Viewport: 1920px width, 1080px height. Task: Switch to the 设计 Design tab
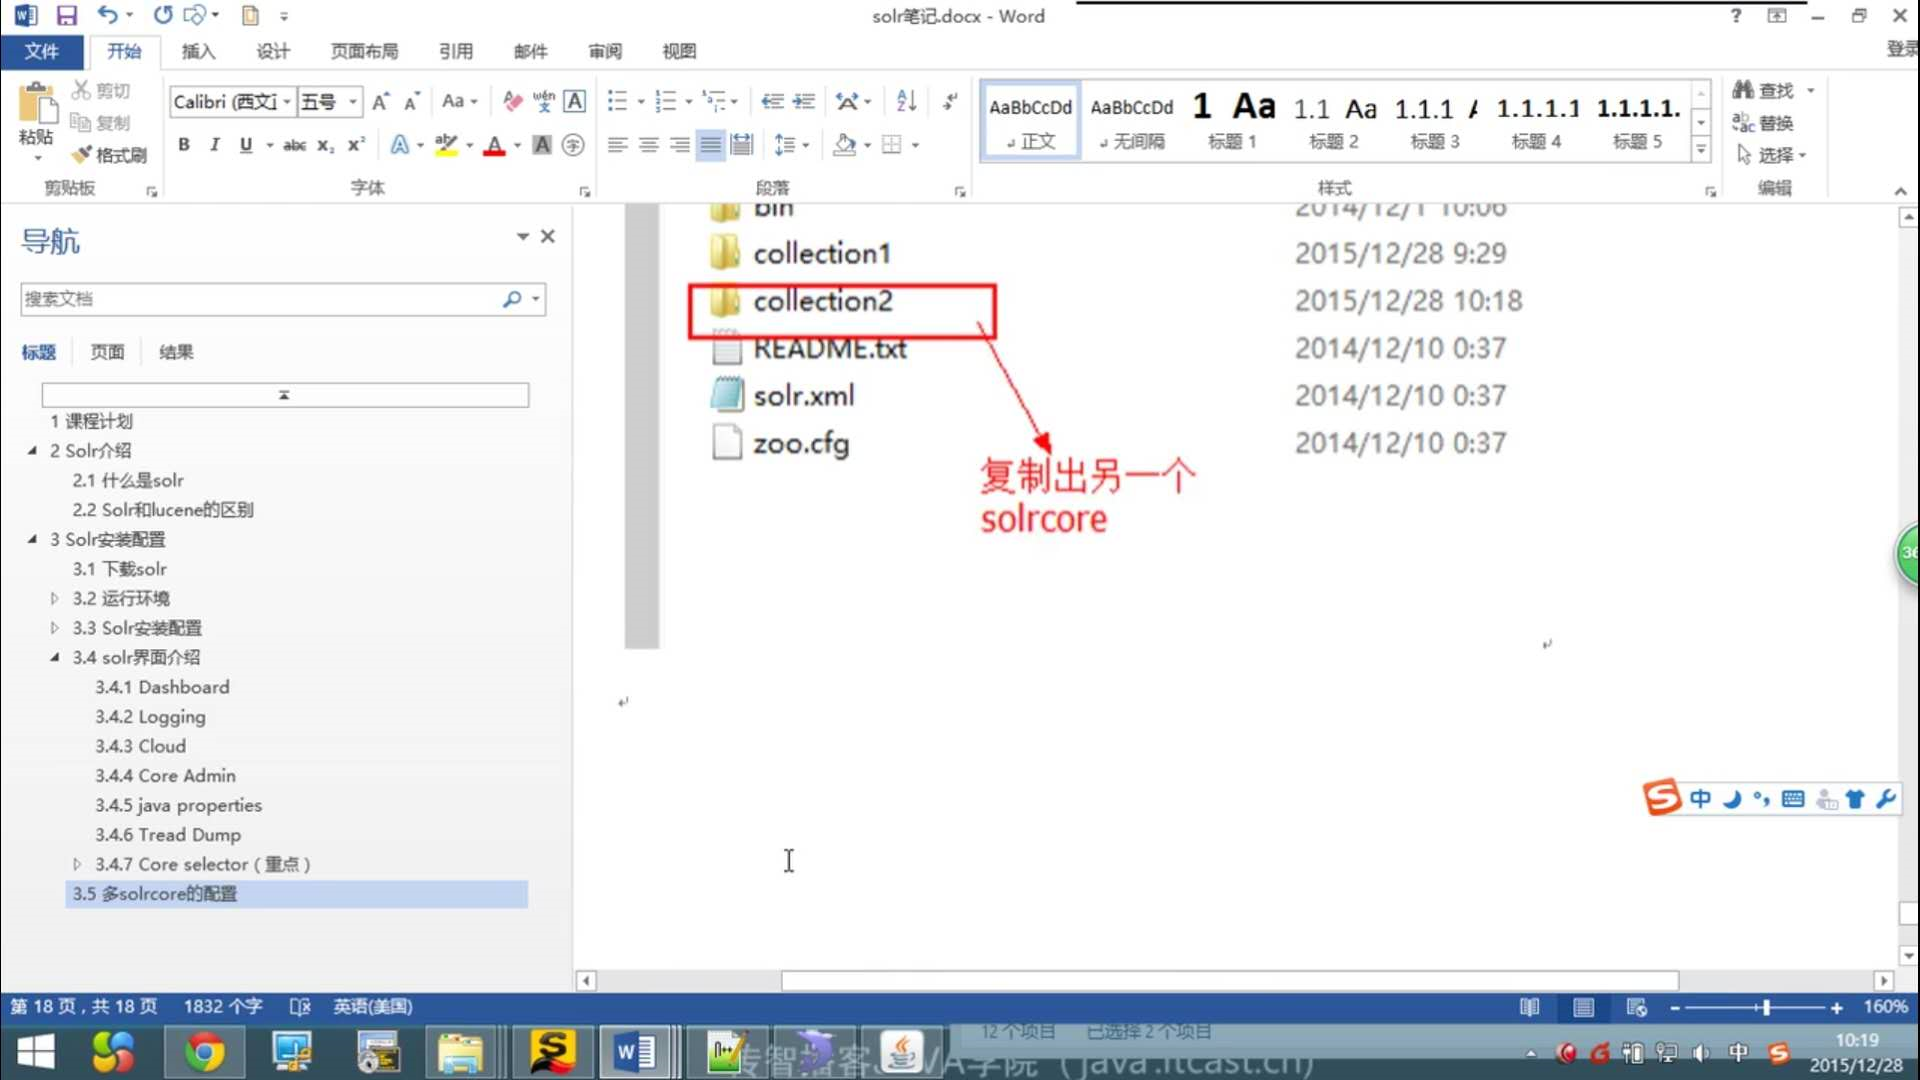tap(272, 51)
